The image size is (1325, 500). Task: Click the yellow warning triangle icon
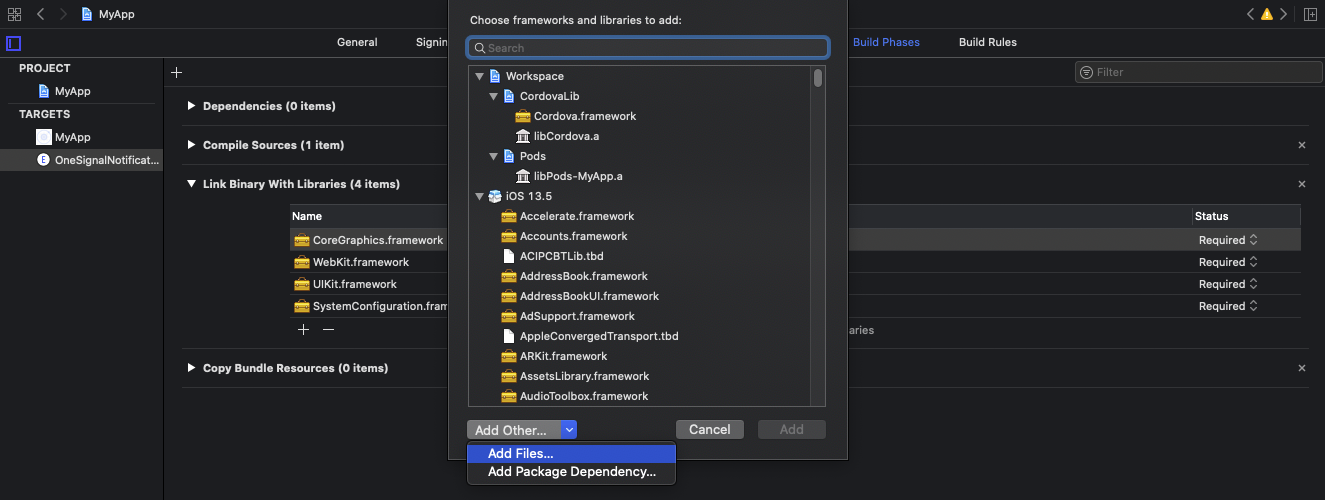pos(1266,14)
